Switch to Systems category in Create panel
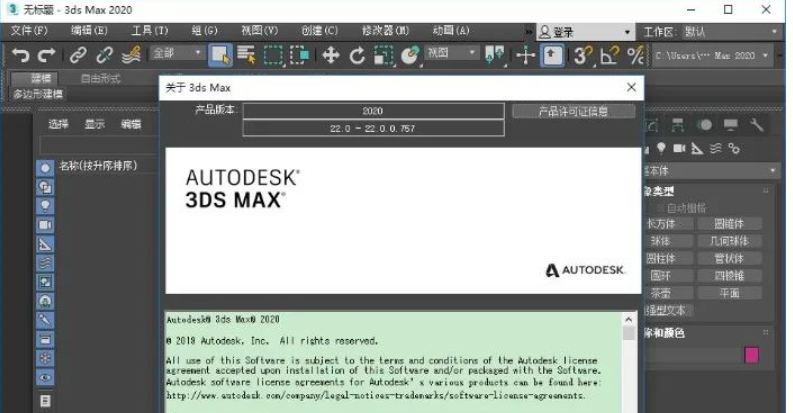Viewport: 793px width, 413px height. (x=734, y=148)
